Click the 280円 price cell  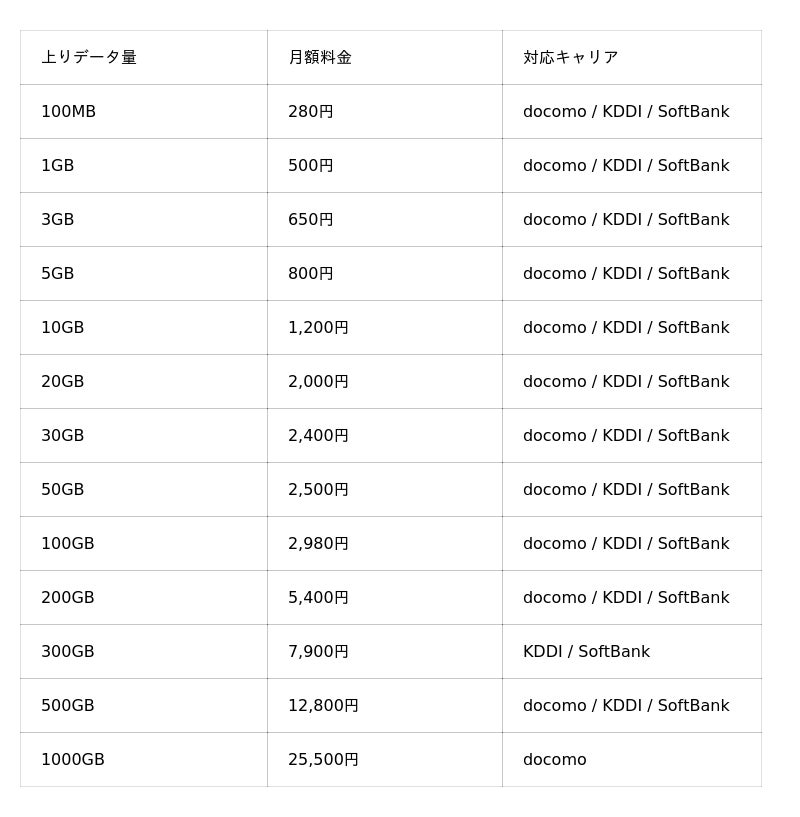click(385, 112)
